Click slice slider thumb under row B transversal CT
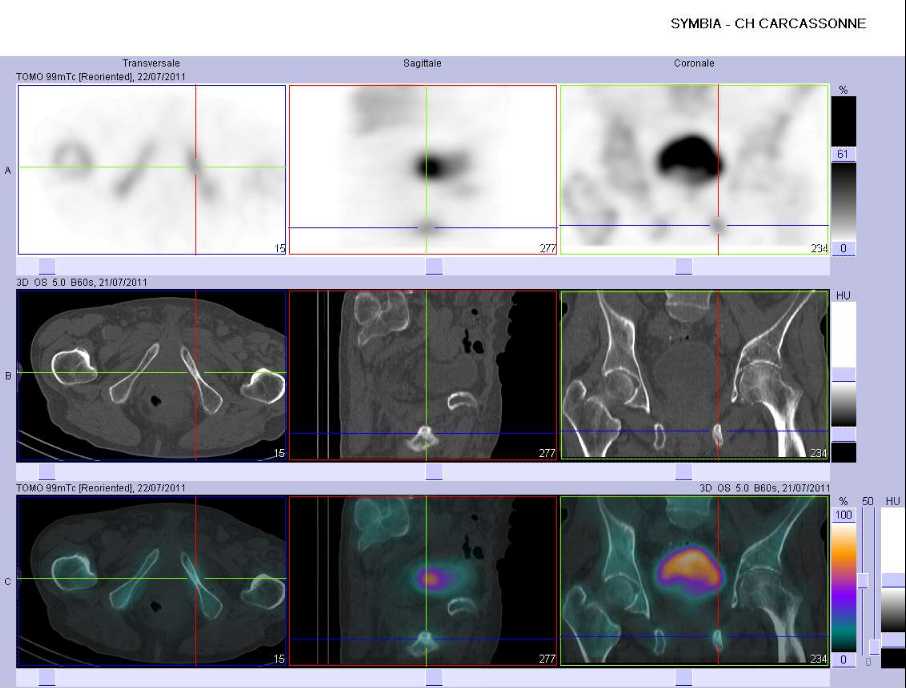906x688 pixels. 47,472
